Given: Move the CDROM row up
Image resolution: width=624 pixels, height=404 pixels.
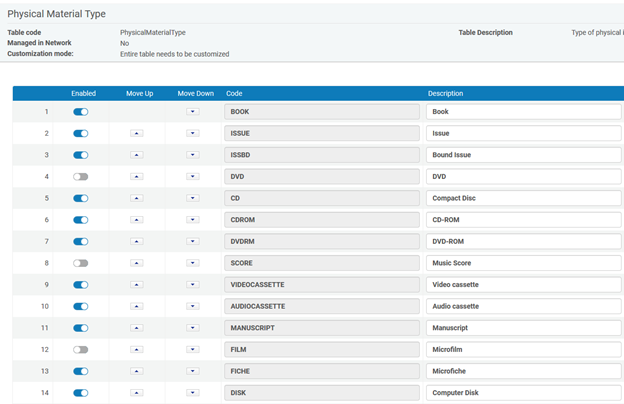Looking at the screenshot, I should [136, 220].
